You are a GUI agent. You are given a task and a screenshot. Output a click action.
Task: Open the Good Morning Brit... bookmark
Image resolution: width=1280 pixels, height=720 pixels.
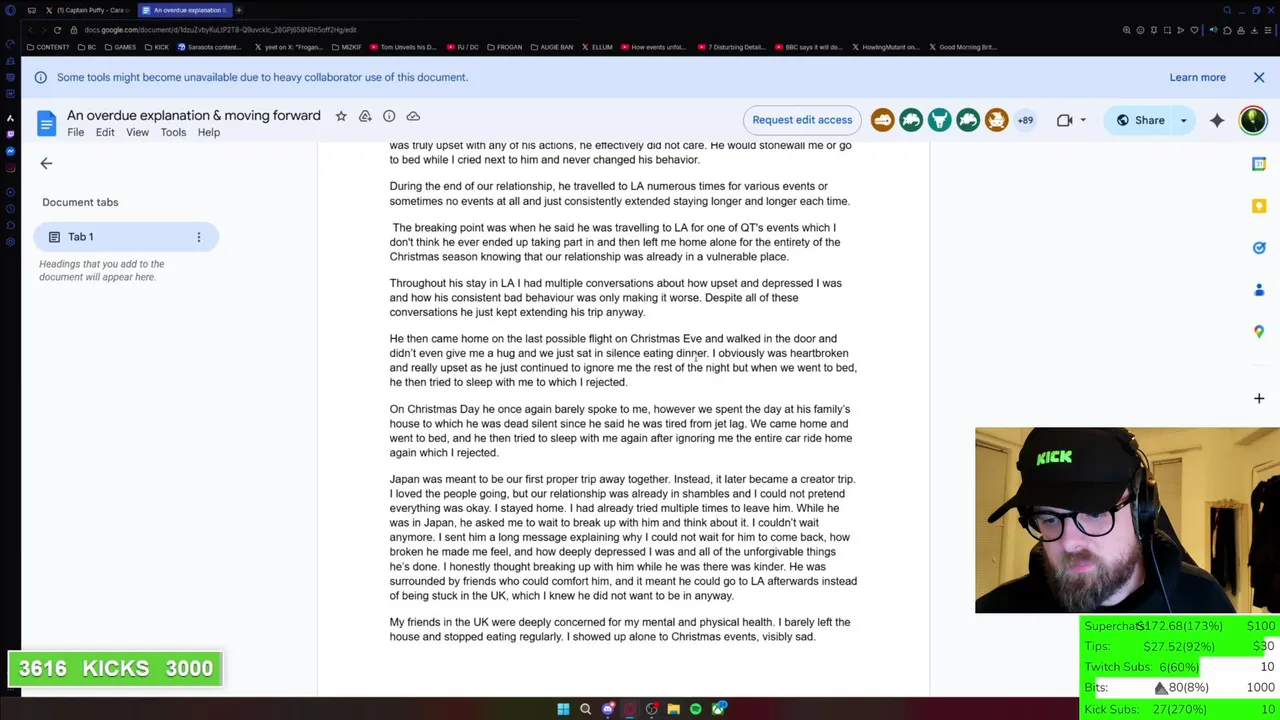[x=962, y=47]
